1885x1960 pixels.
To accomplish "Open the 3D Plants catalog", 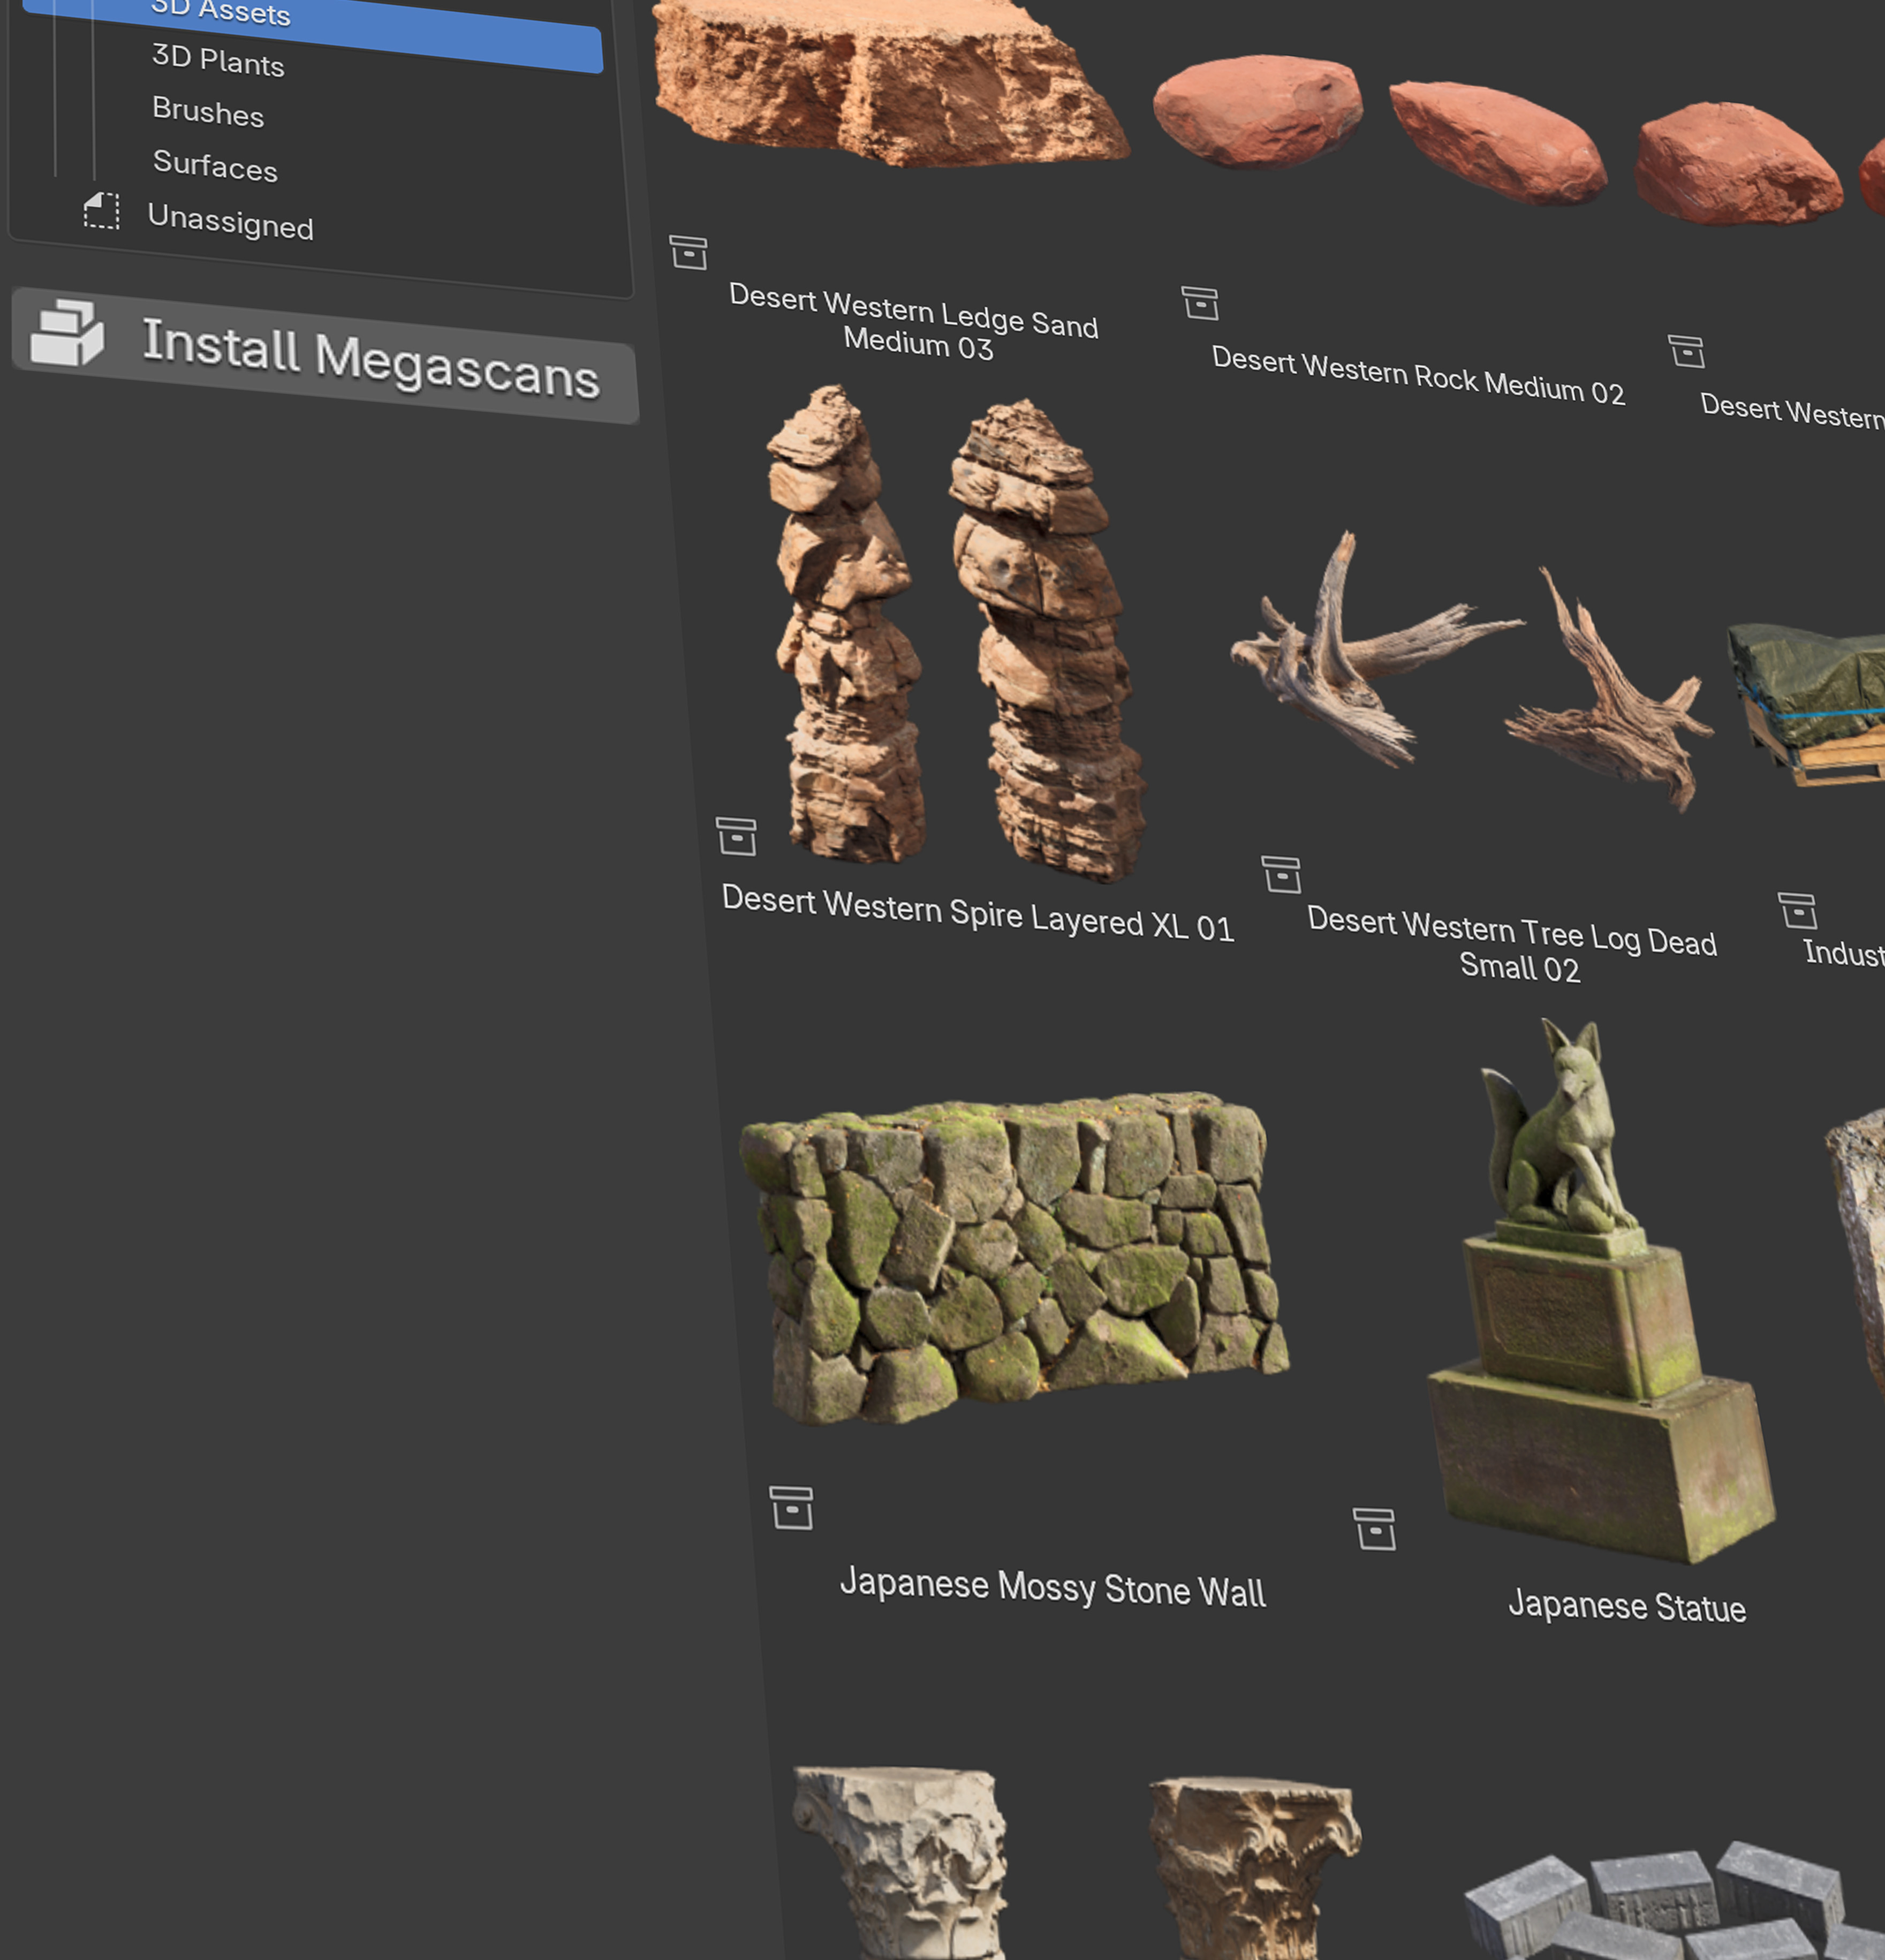I will [218, 61].
